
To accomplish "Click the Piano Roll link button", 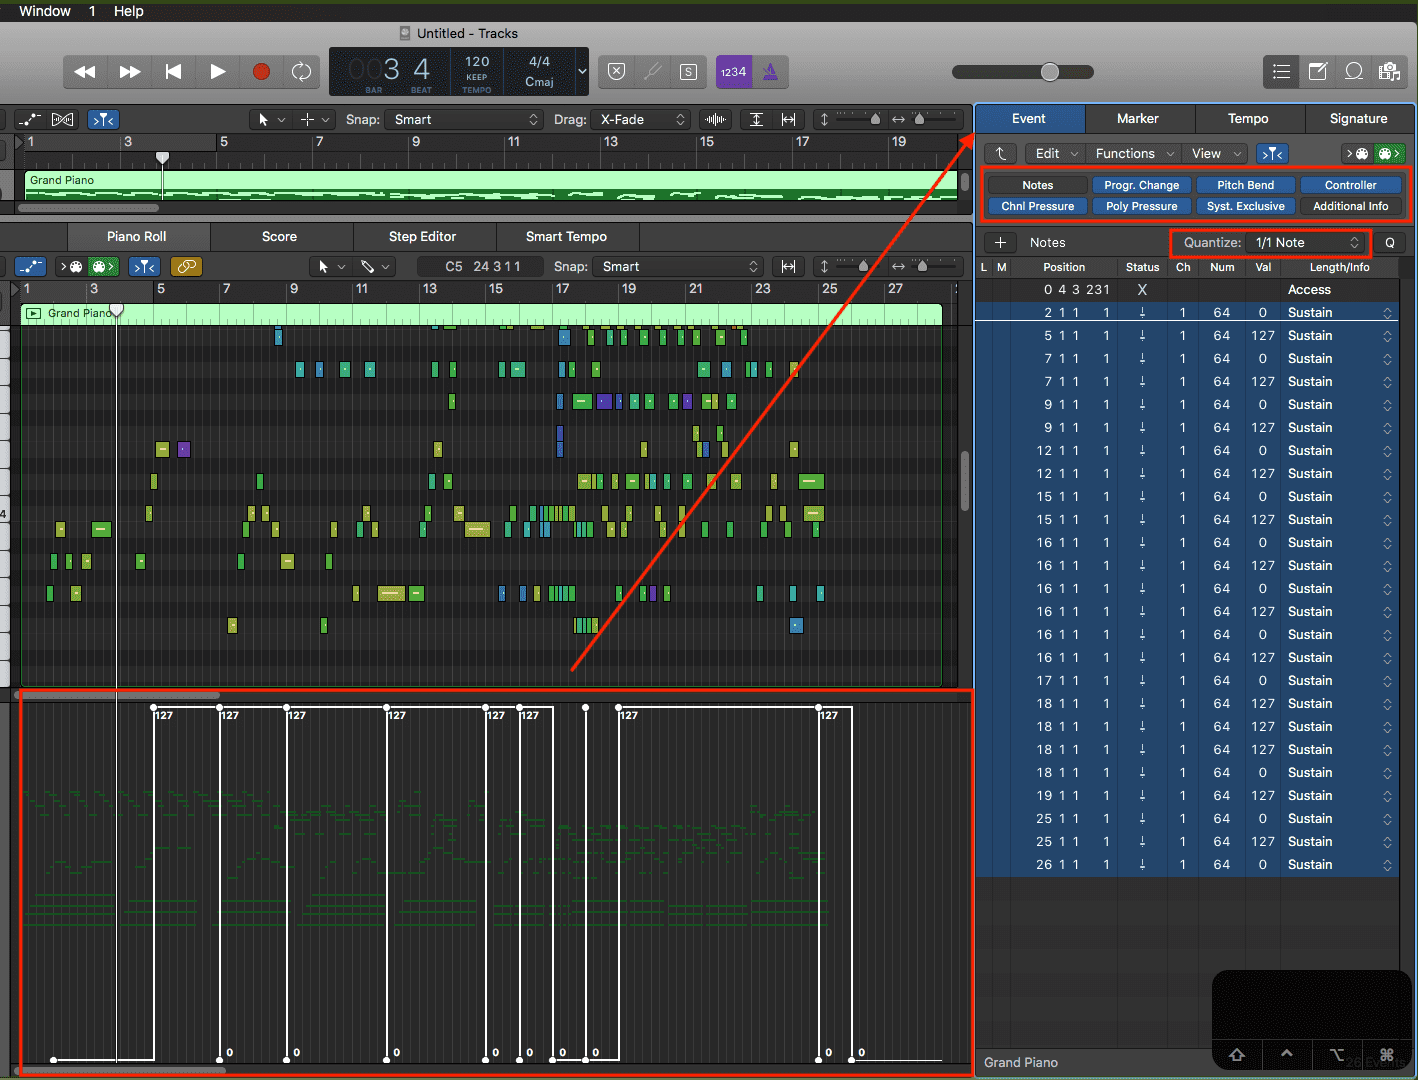I will [186, 267].
